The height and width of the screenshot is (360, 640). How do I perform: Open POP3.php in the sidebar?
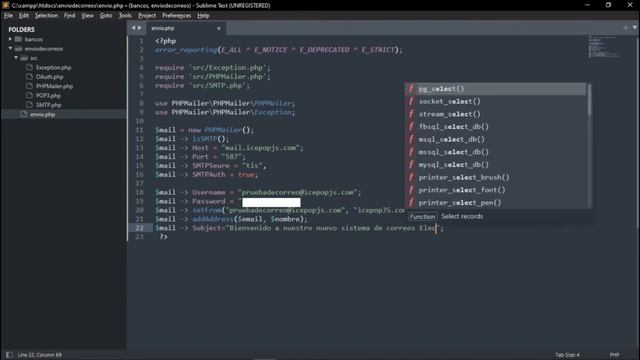pyautogui.click(x=48, y=96)
